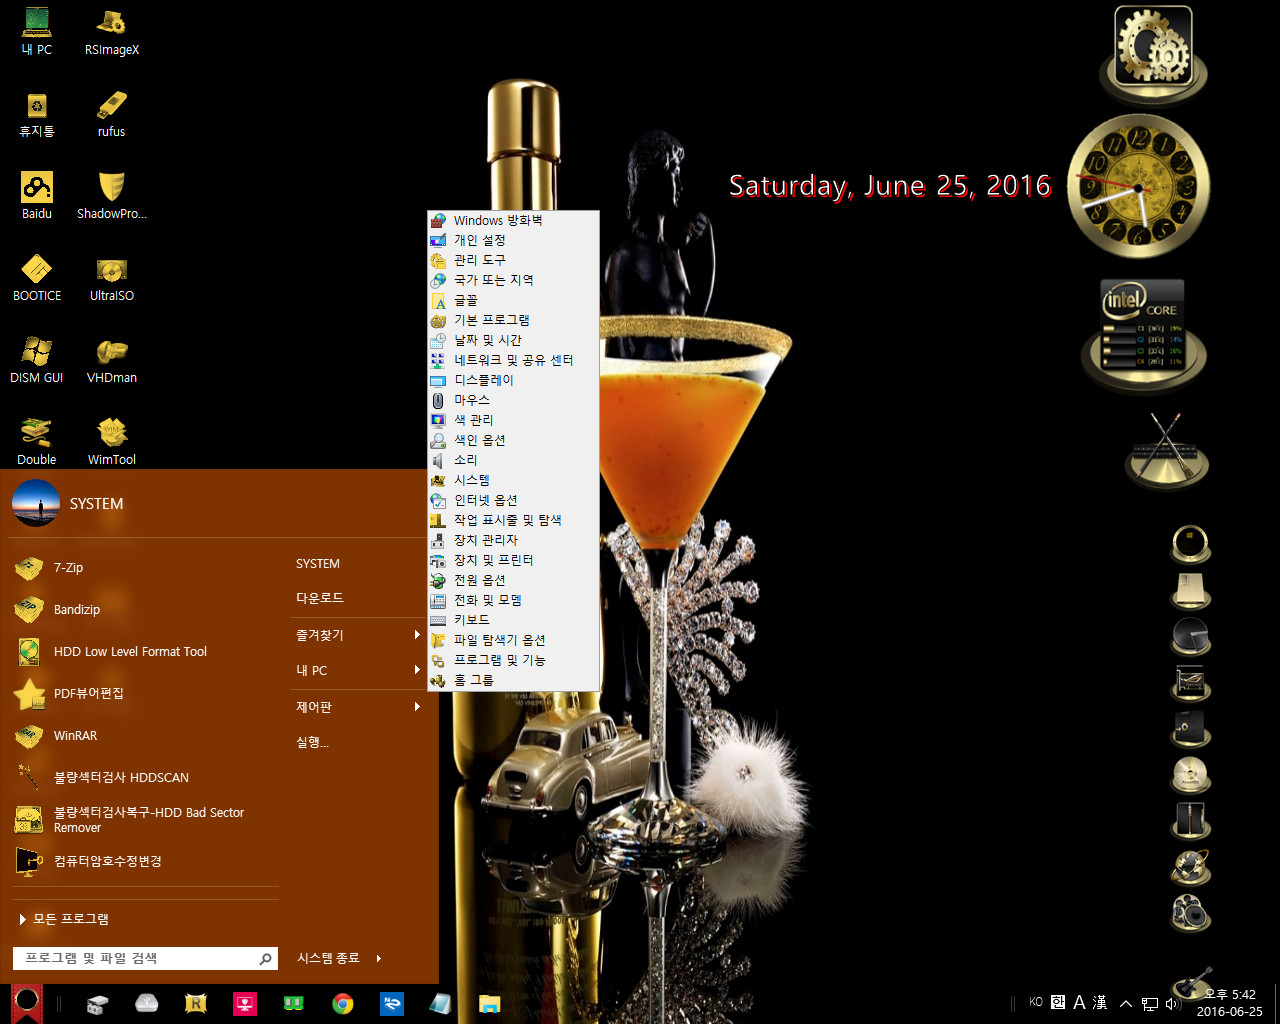The image size is (1280, 1024).
Task: Click the golden disc dock icon
Action: tap(1191, 774)
